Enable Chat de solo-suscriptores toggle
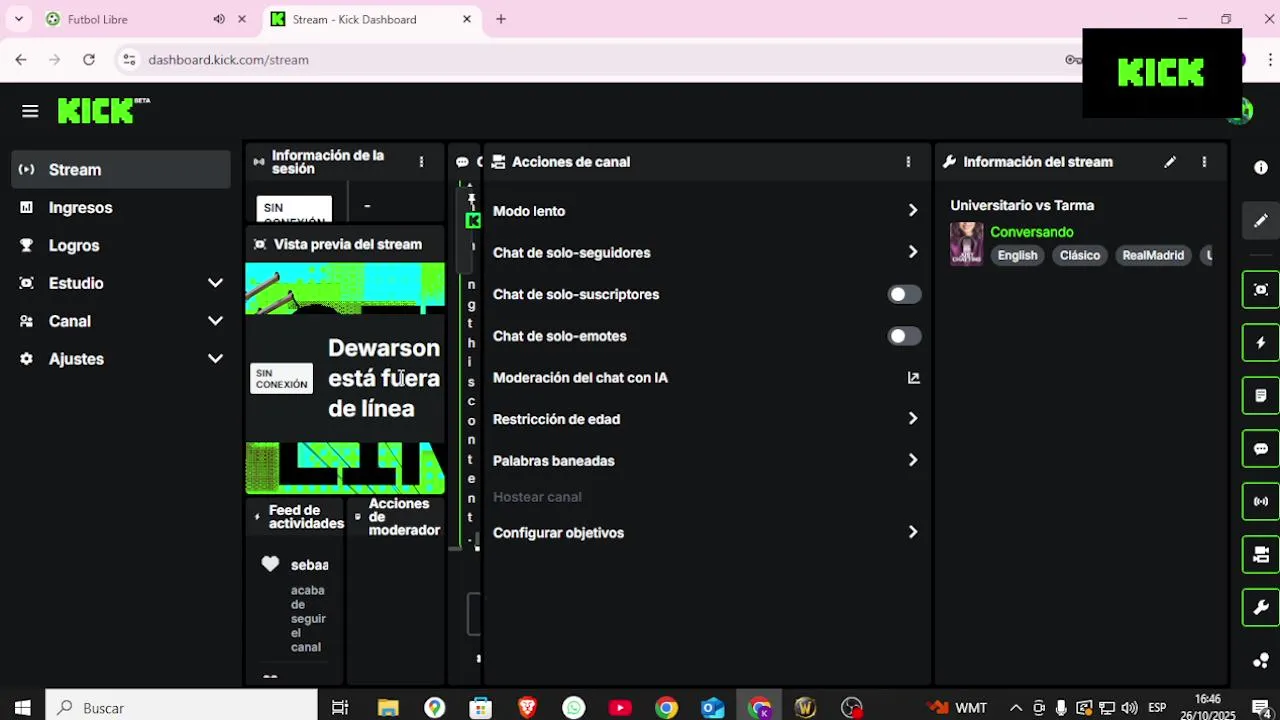 tap(904, 294)
